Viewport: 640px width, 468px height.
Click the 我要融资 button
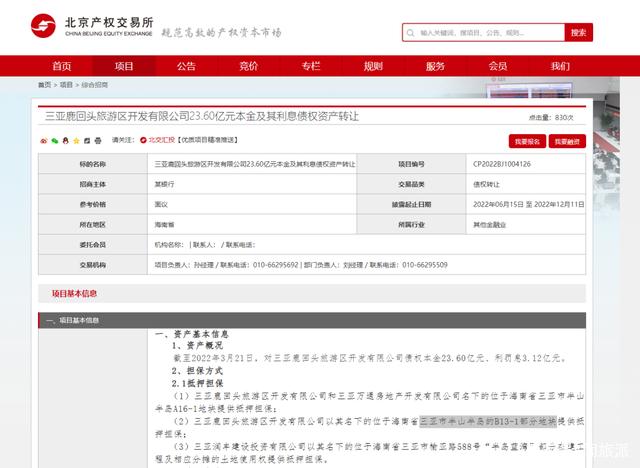click(x=567, y=141)
